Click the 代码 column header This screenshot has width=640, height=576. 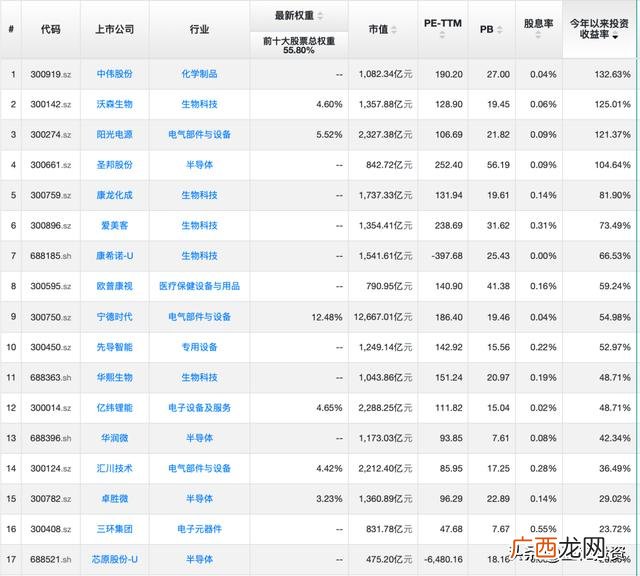(x=51, y=29)
